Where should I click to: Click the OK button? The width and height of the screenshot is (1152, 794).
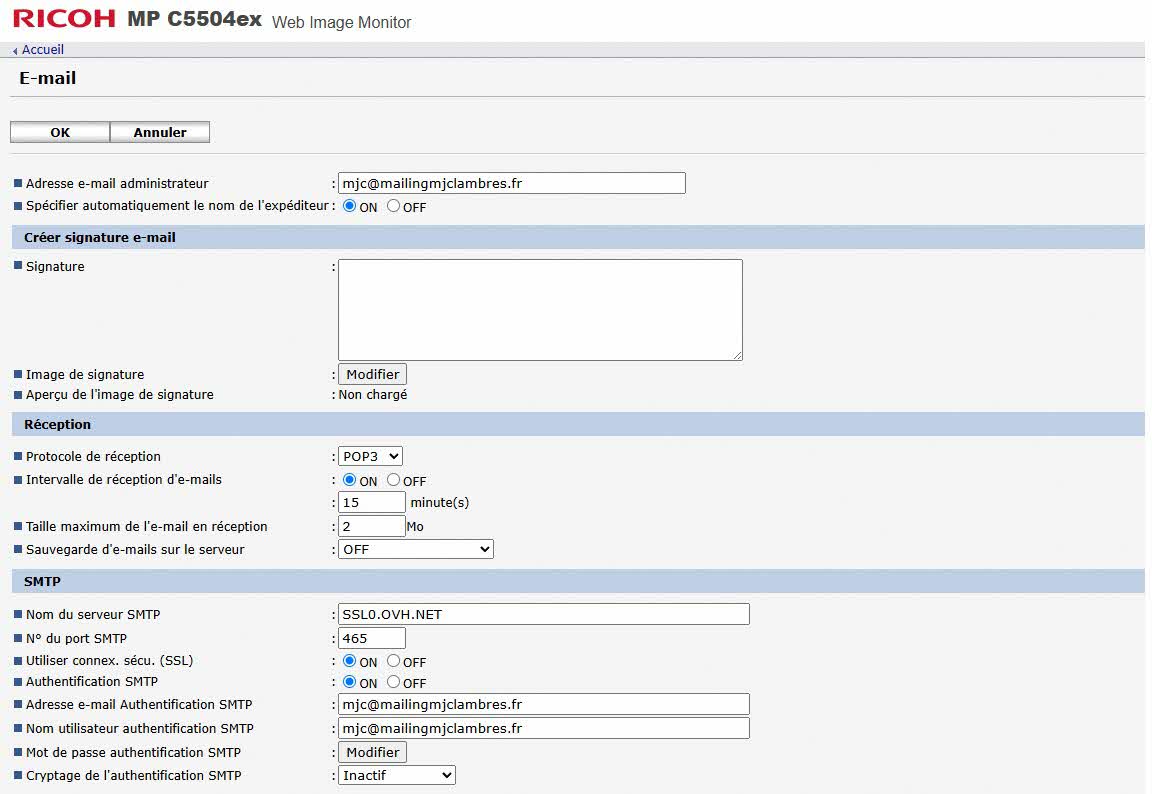coord(59,132)
